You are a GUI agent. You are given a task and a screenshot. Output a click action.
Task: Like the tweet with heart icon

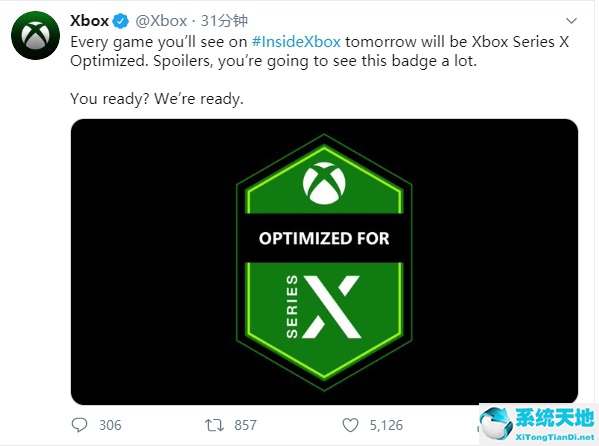(x=350, y=425)
